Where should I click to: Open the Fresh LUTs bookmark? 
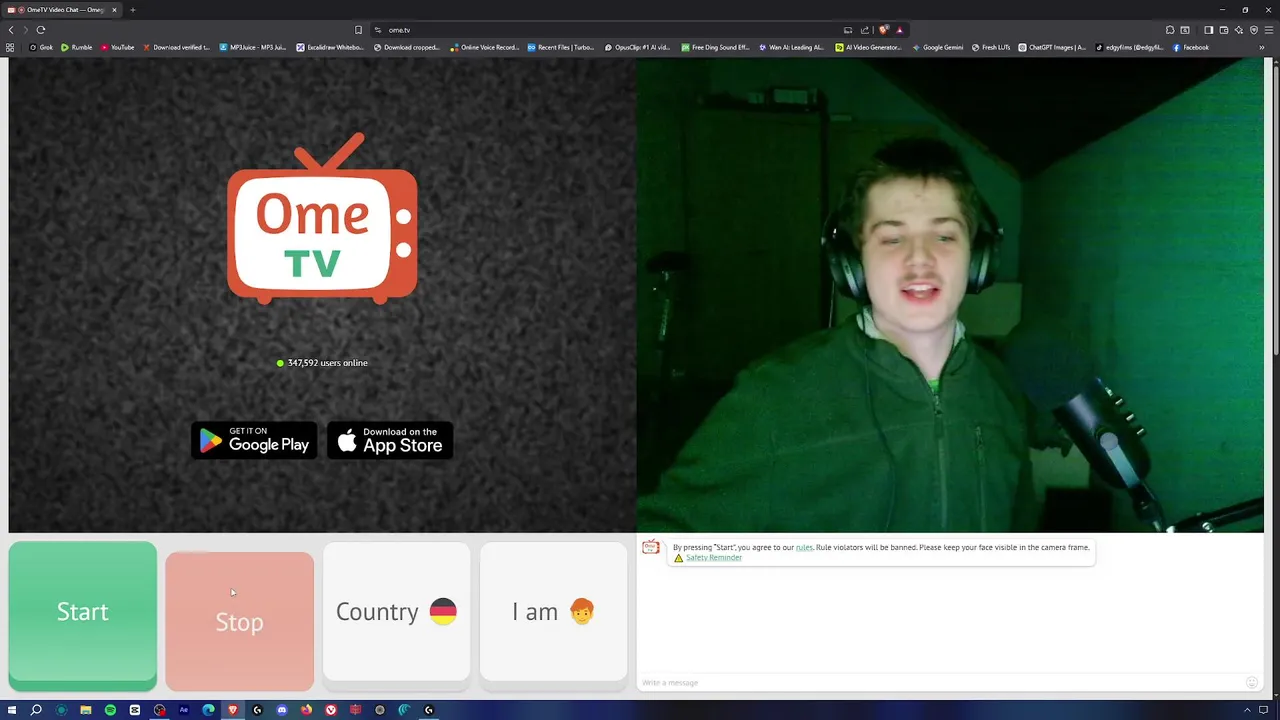pyautogui.click(x=991, y=47)
